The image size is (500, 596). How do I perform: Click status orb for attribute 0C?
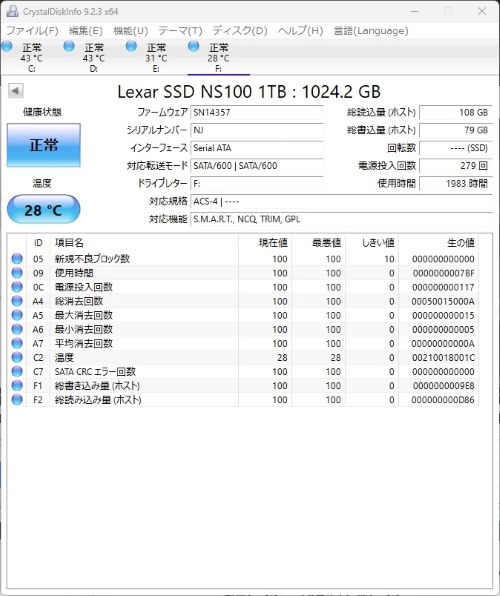[17, 287]
